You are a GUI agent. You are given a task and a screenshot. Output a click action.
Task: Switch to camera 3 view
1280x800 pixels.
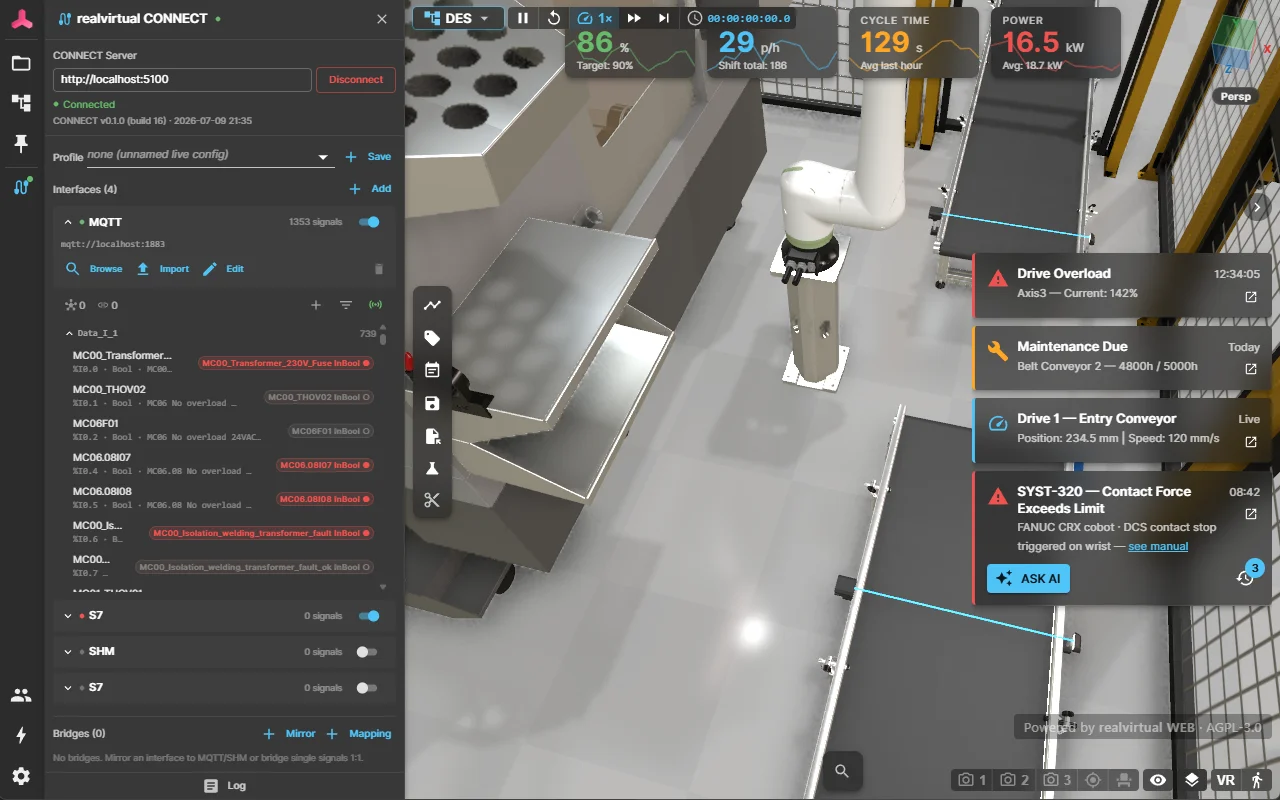click(x=1056, y=780)
